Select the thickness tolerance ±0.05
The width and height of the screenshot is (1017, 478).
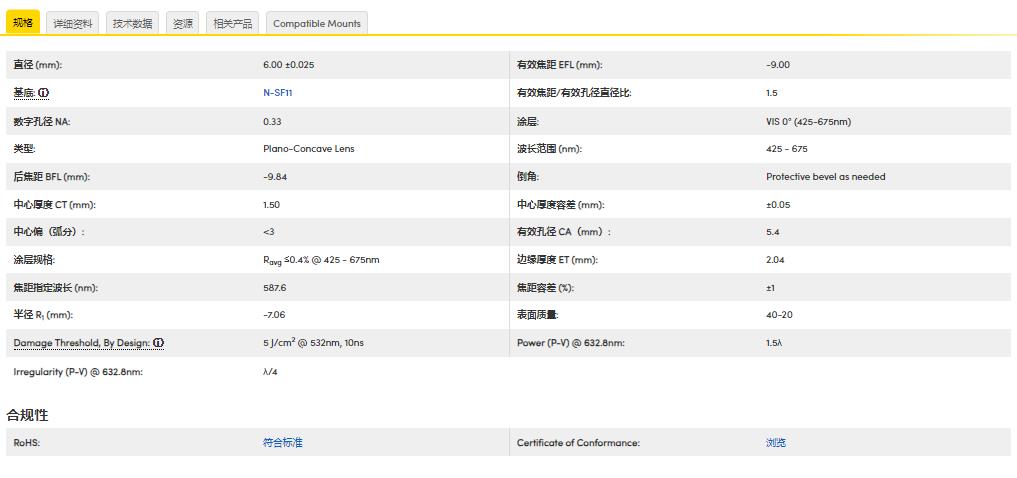tap(778, 204)
